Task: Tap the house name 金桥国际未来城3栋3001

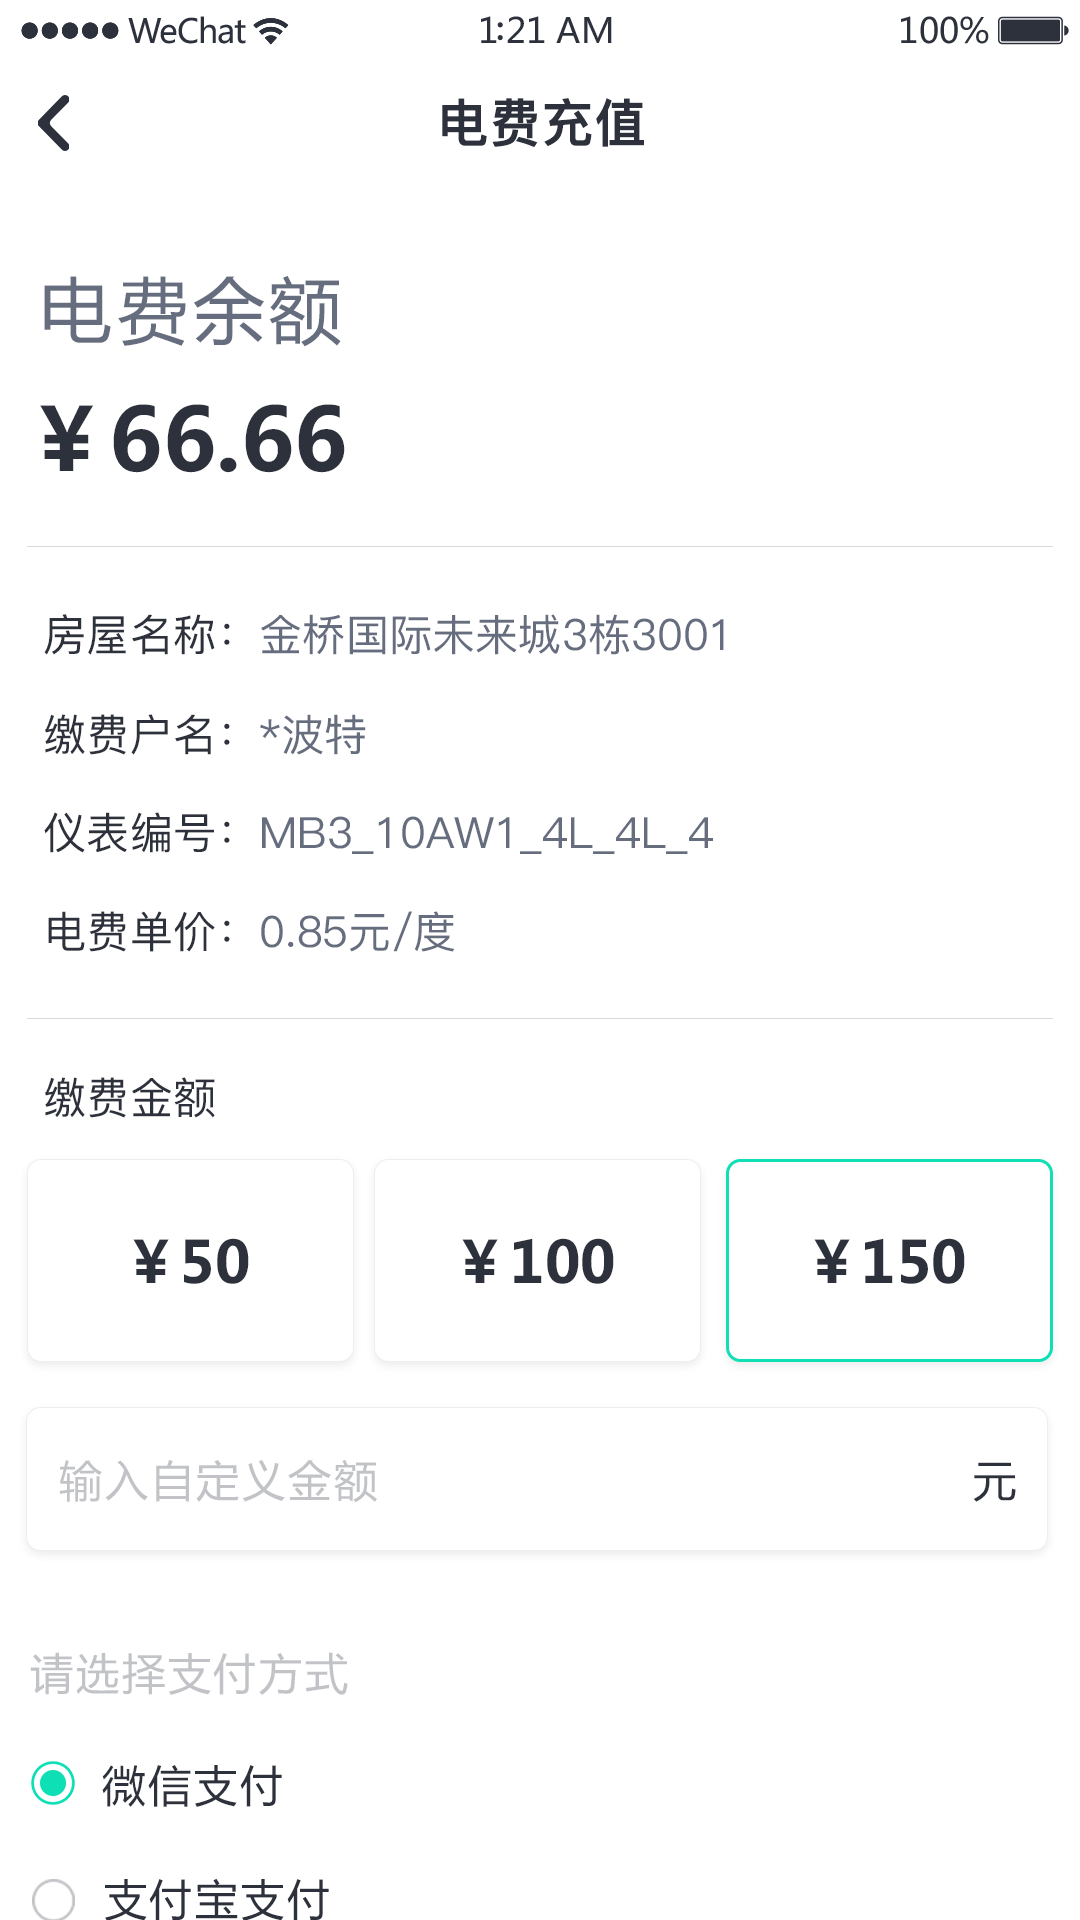Action: (494, 635)
